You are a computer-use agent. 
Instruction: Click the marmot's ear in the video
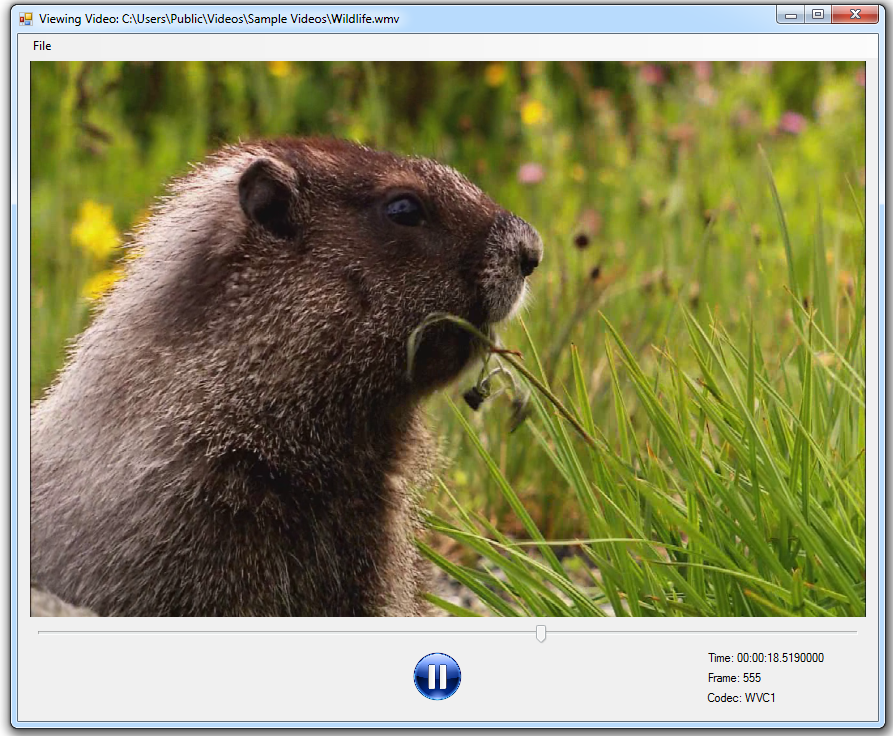pos(270,195)
